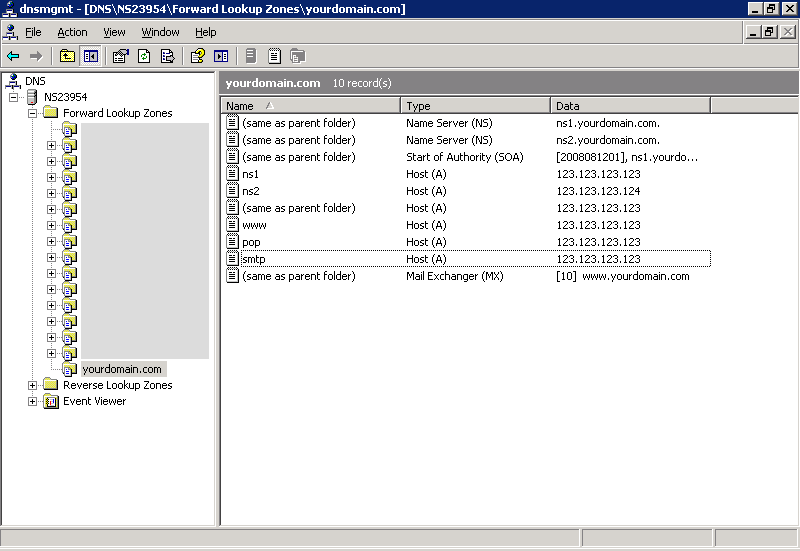Click the gray stacked-windows toolbar icon
The width and height of the screenshot is (800, 551).
[x=297, y=56]
